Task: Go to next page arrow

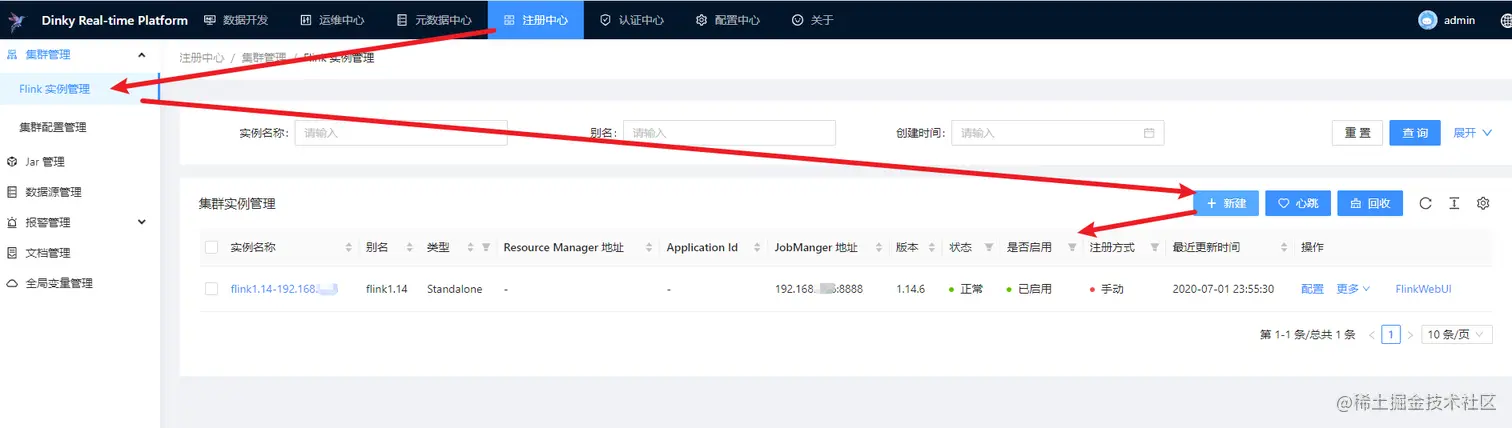Action: tap(1410, 335)
